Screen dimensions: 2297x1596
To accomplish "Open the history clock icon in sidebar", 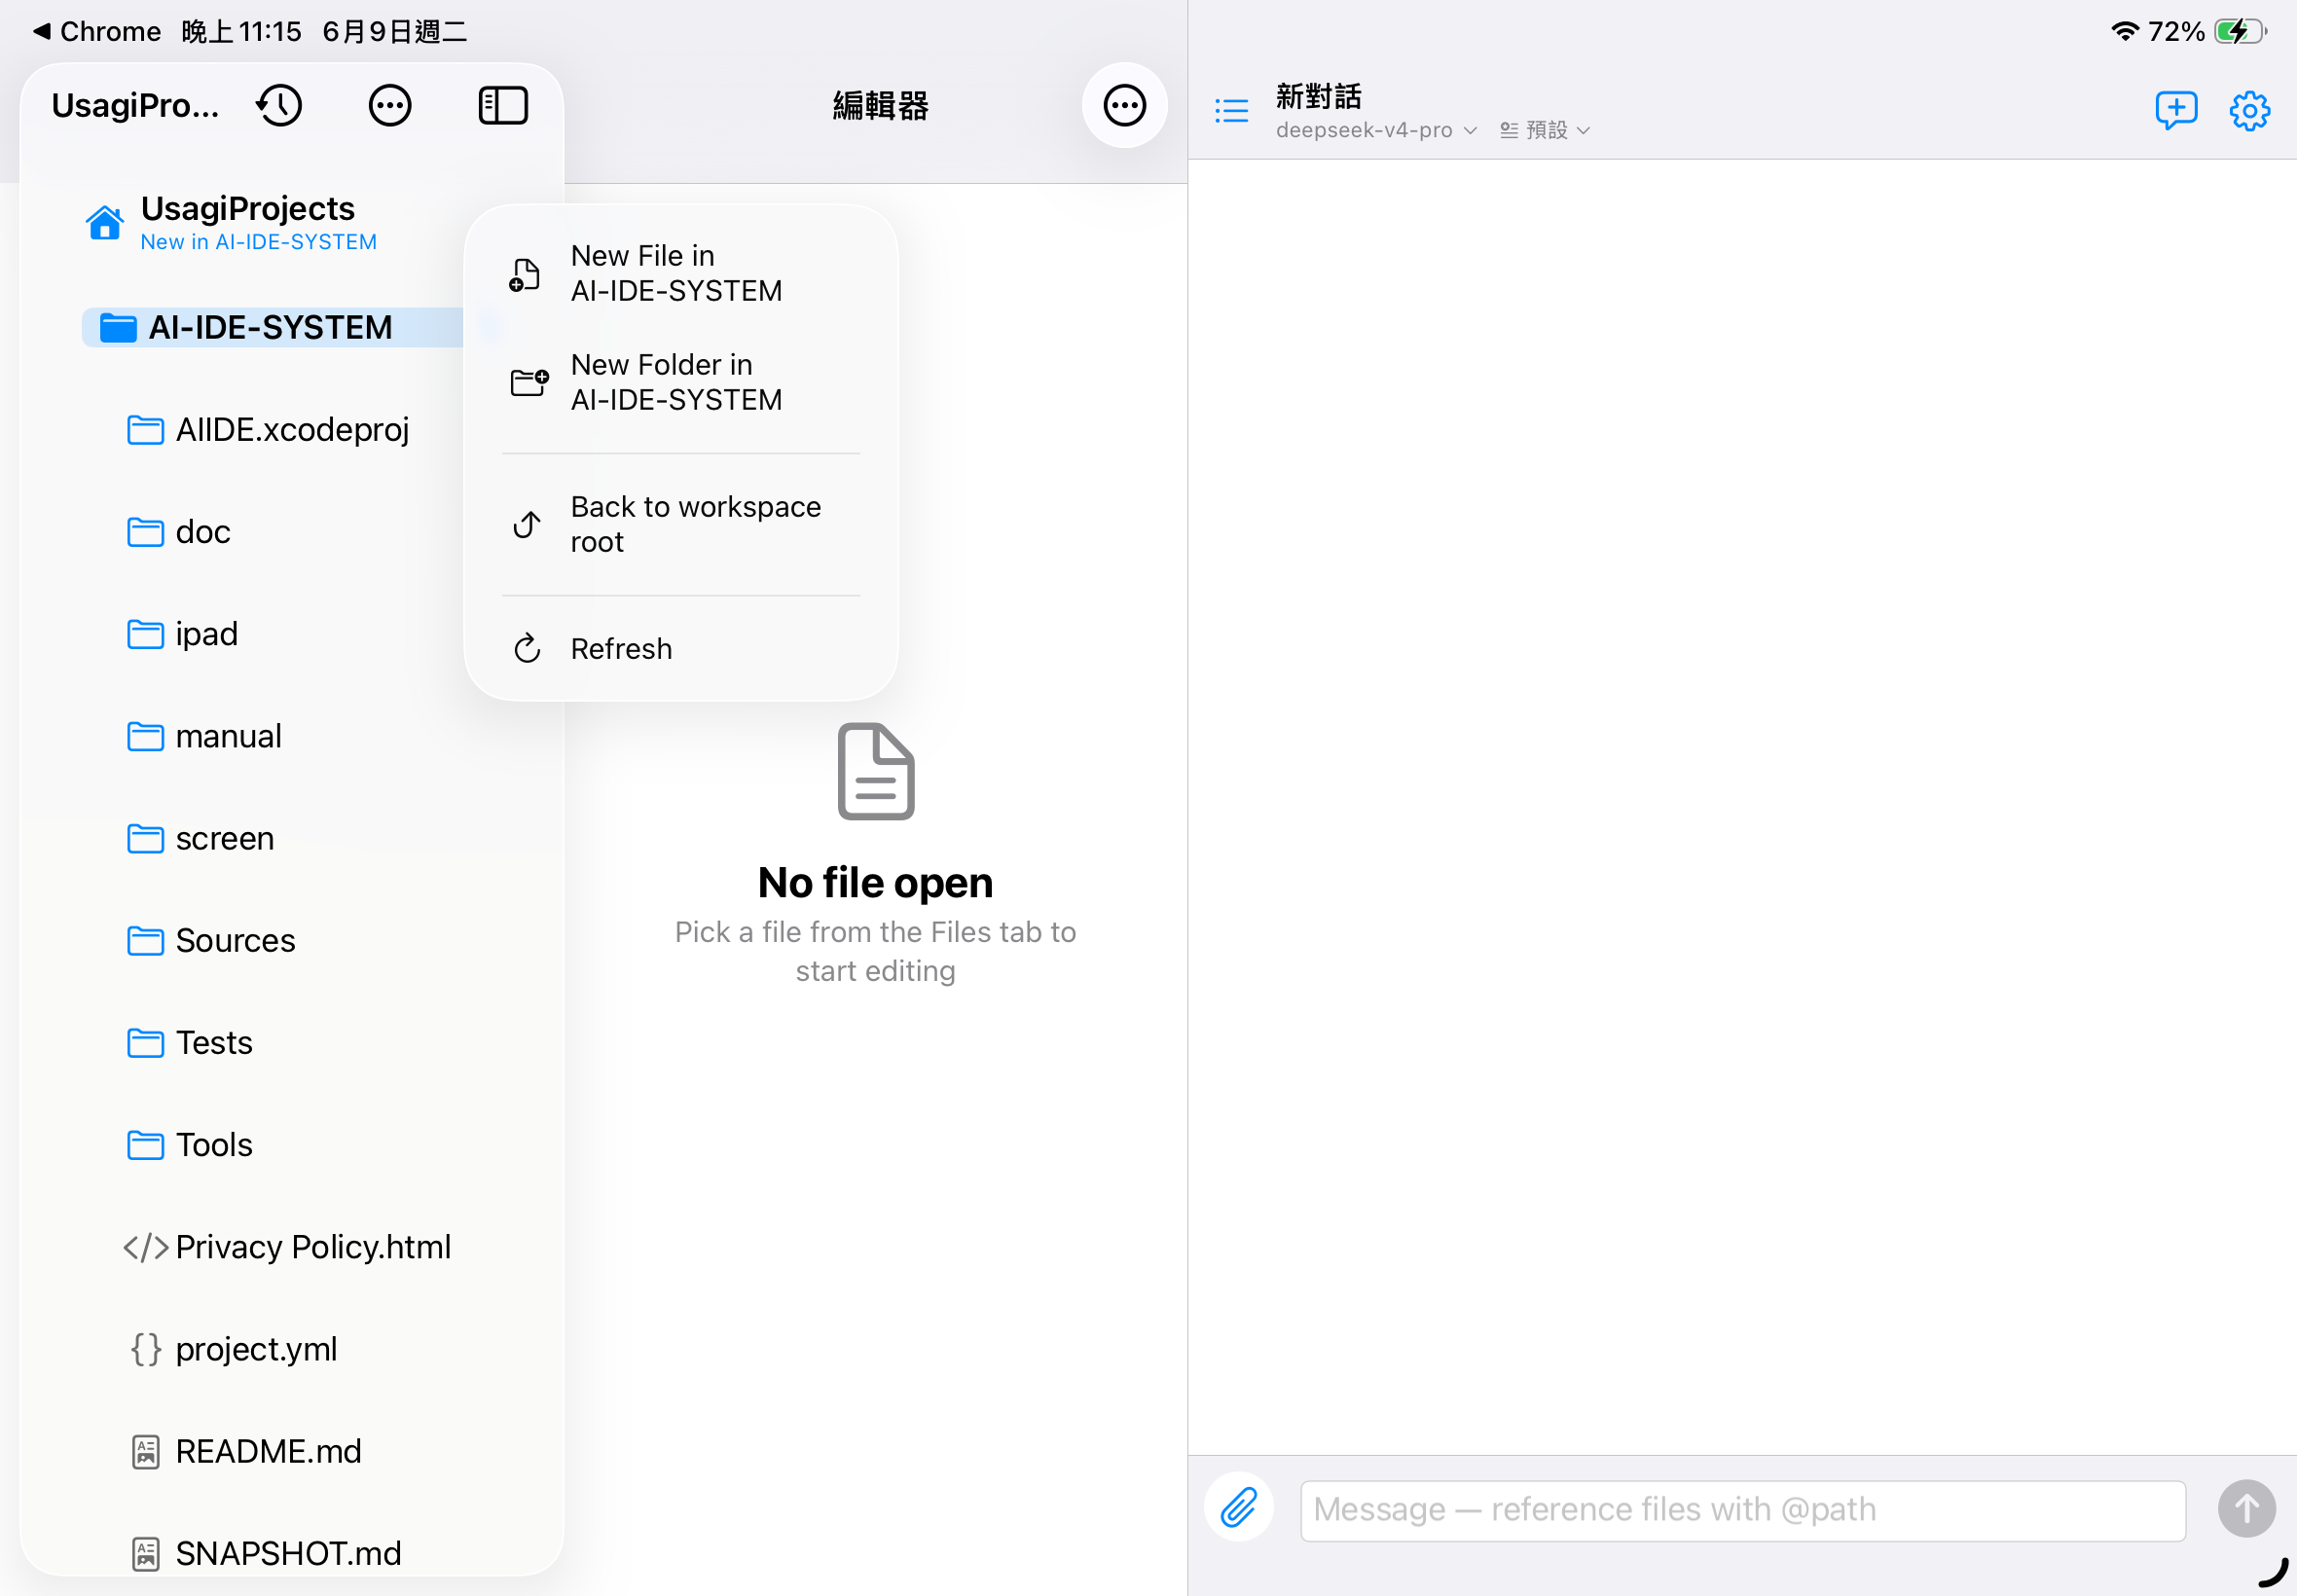I will pyautogui.click(x=279, y=105).
